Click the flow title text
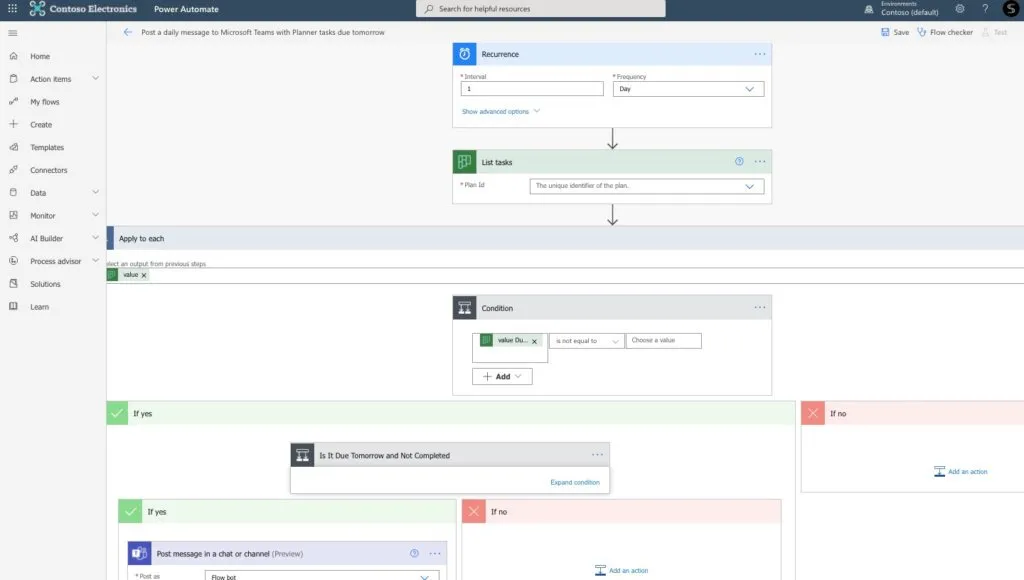This screenshot has height=580, width=1024. [x=263, y=32]
